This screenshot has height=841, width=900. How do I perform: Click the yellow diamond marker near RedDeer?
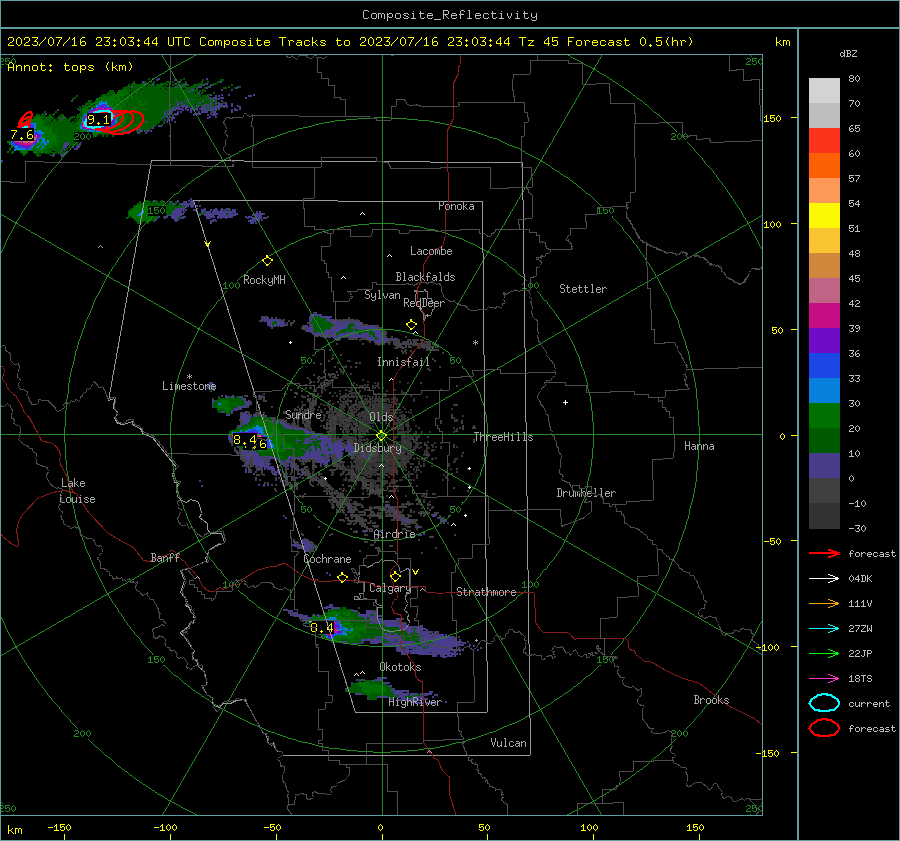tap(412, 325)
